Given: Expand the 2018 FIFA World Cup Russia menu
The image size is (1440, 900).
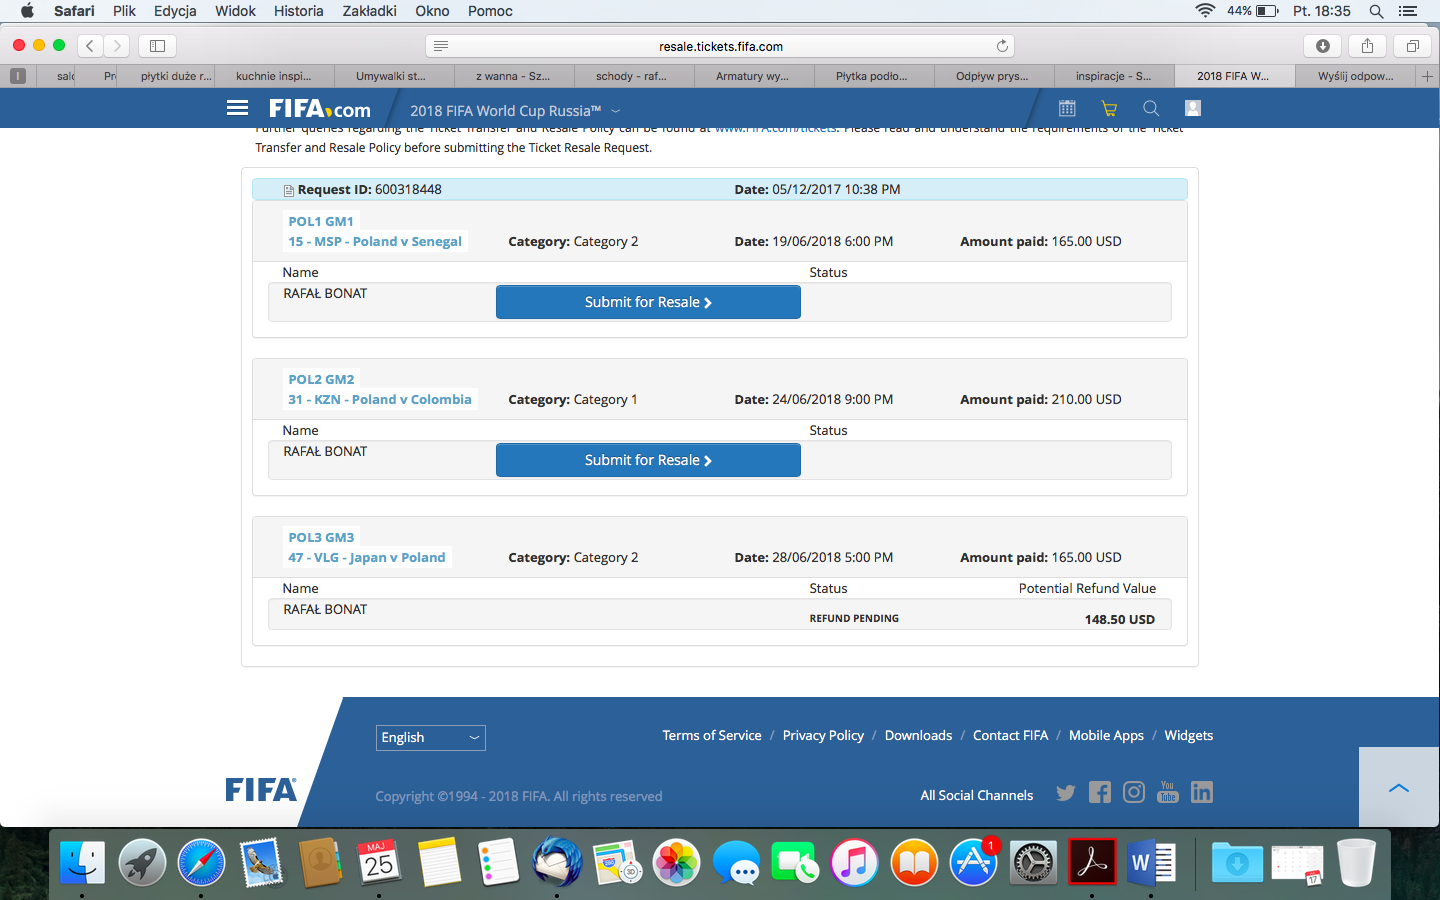Looking at the screenshot, I should click(x=515, y=111).
